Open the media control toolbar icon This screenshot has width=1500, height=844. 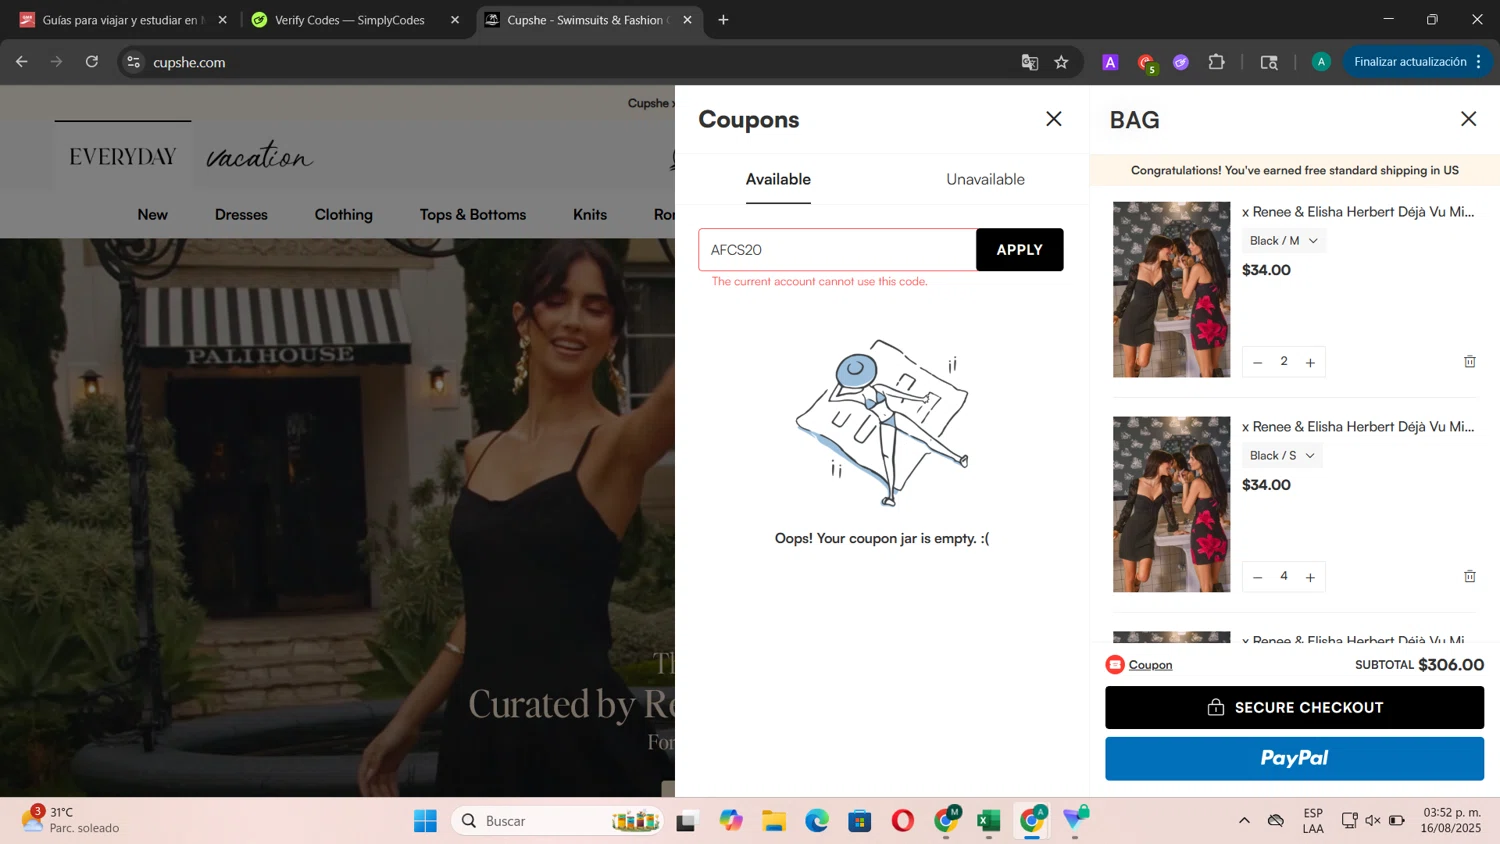[1269, 62]
